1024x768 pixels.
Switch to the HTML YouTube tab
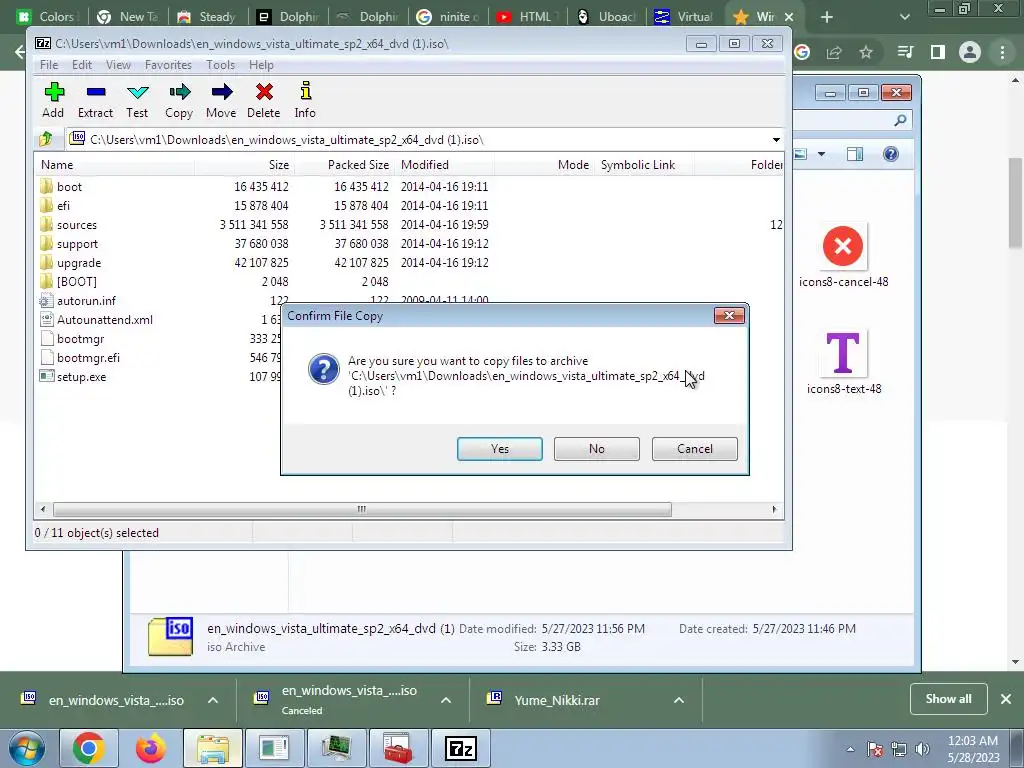pos(526,17)
